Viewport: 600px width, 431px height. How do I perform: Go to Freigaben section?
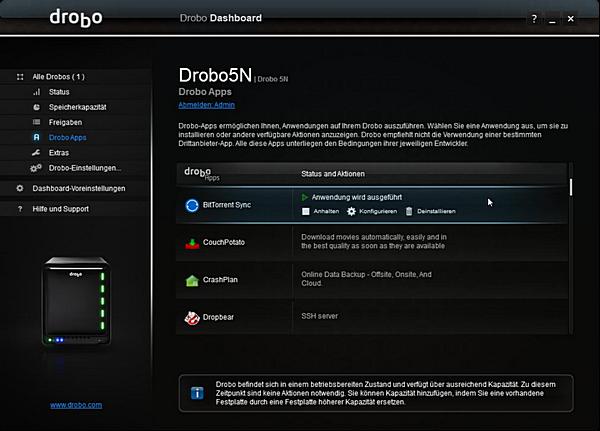65,122
